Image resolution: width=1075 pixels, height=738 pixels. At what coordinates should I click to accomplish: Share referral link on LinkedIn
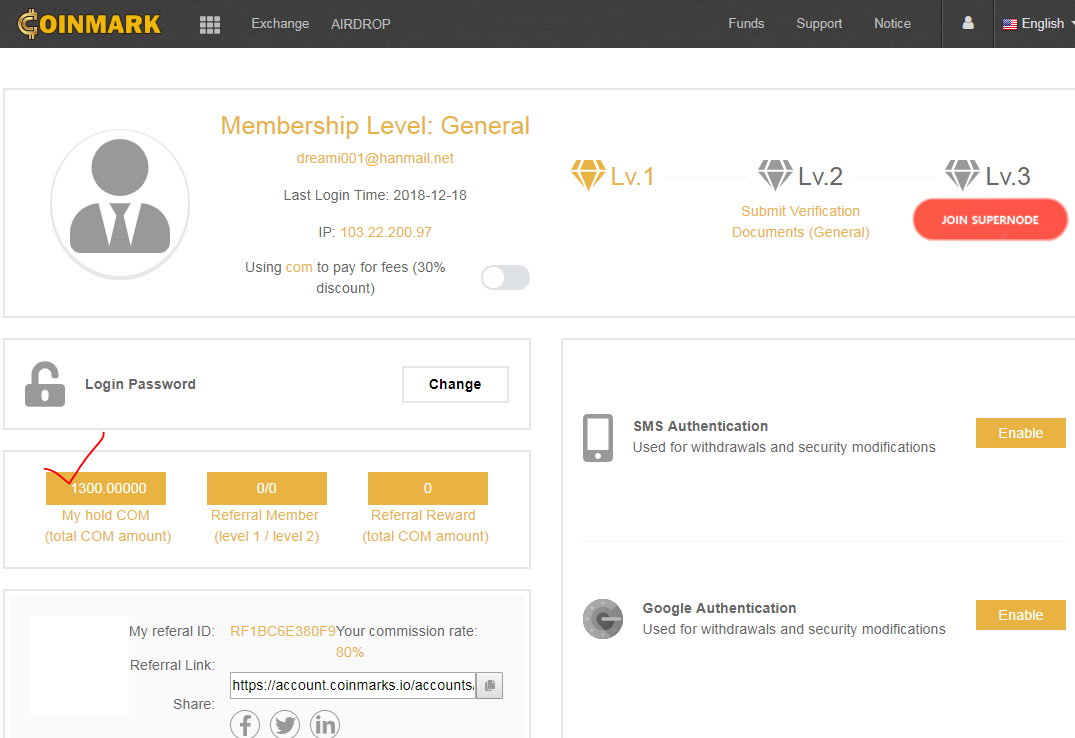tap(325, 724)
